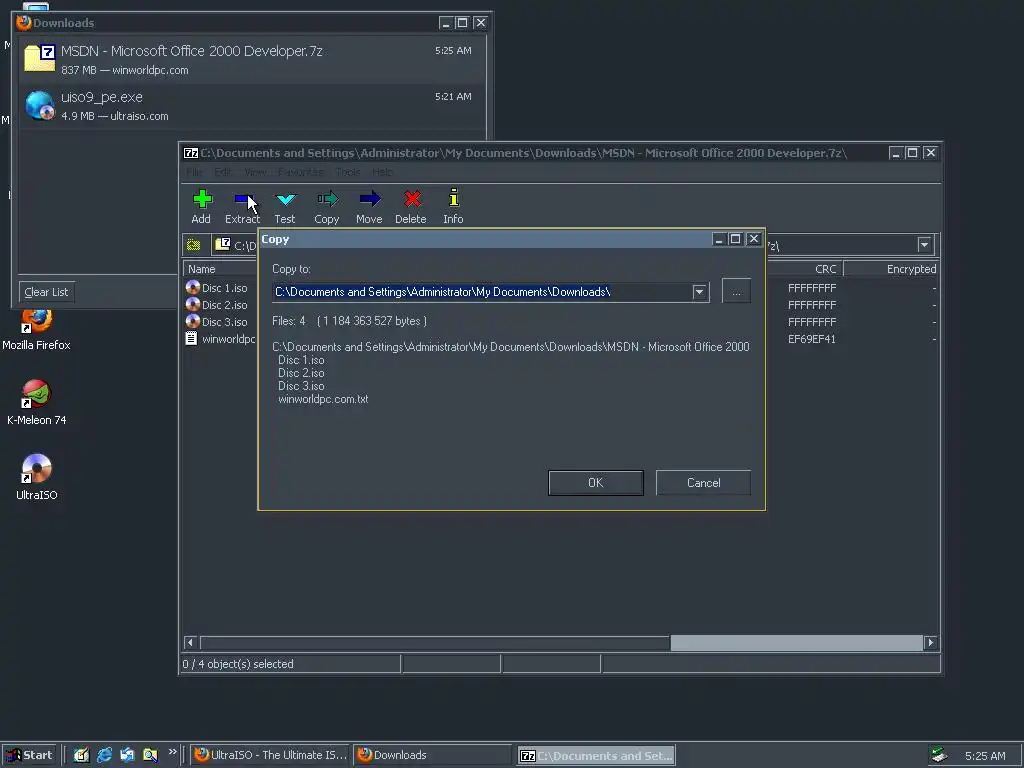Click the taskbar clock showing 5:25 AM
1024x768 pixels.
(985, 756)
